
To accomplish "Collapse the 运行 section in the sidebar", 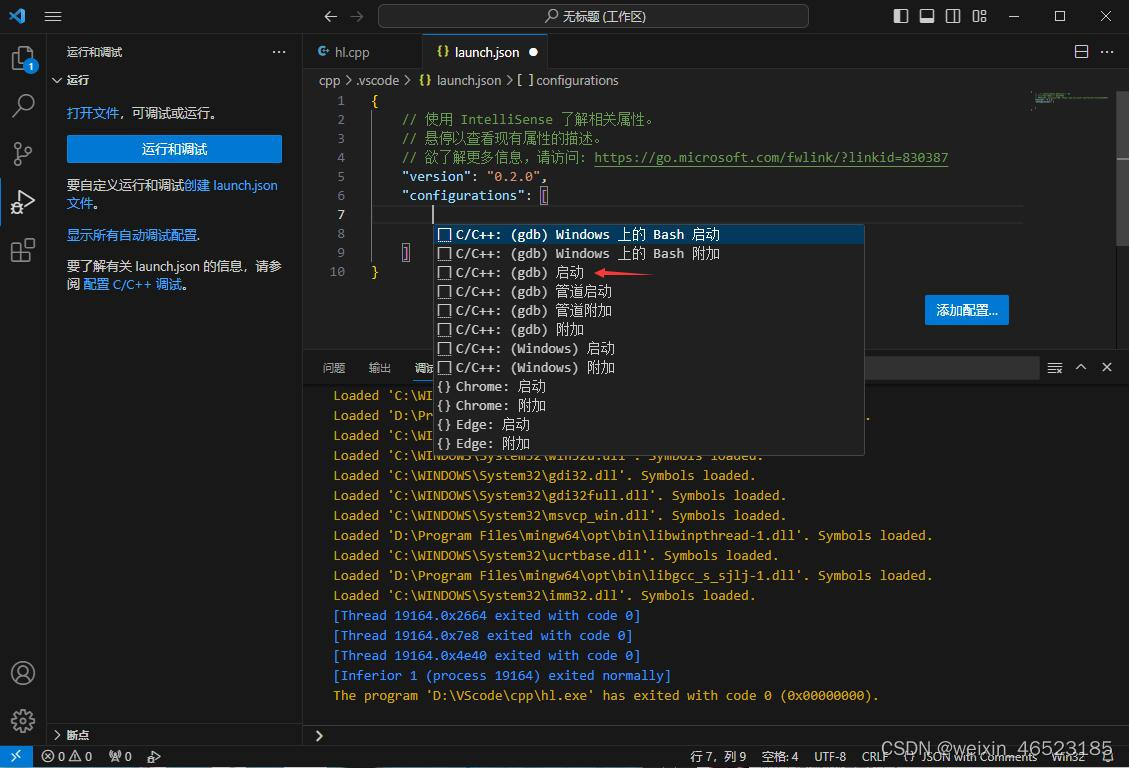I will [x=58, y=79].
